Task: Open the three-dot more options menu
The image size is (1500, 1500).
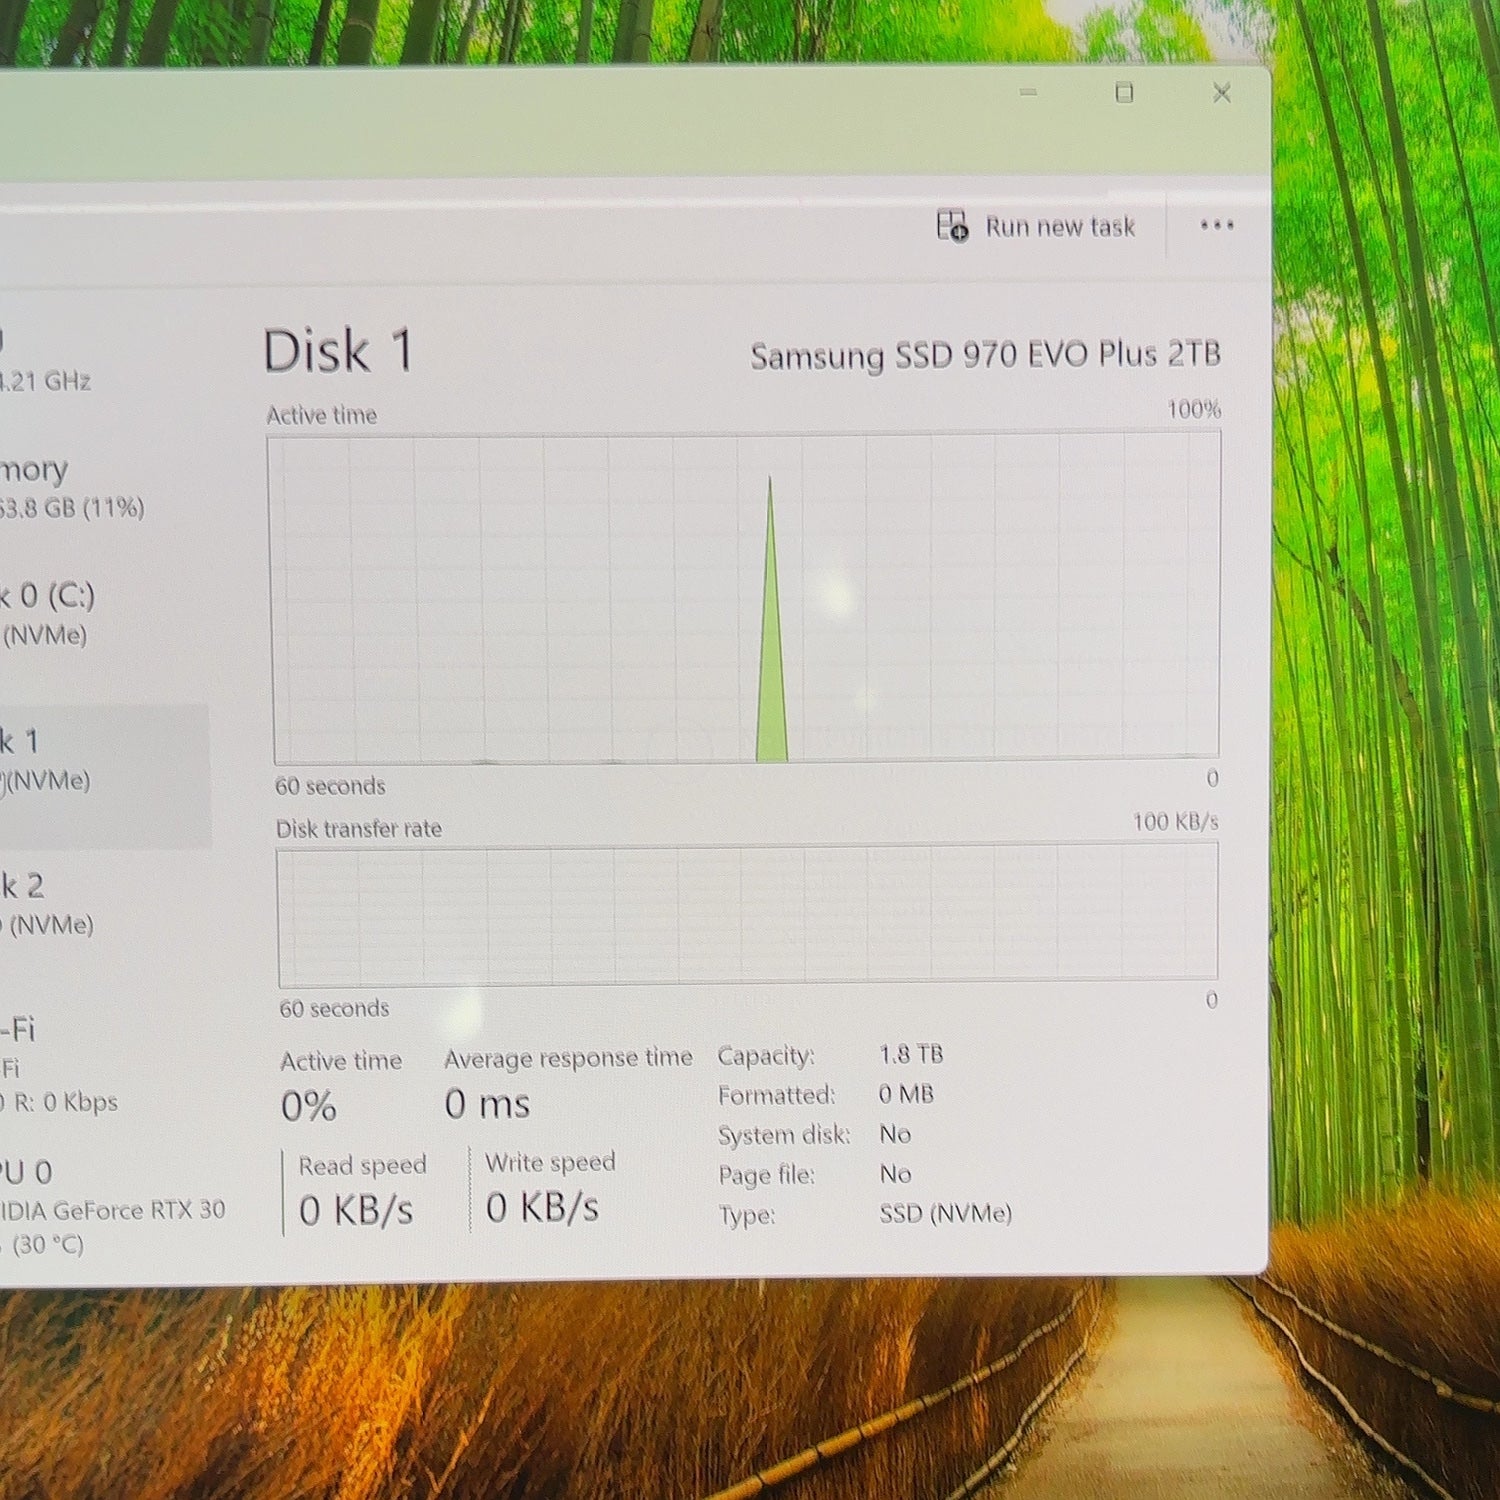Action: click(1216, 225)
